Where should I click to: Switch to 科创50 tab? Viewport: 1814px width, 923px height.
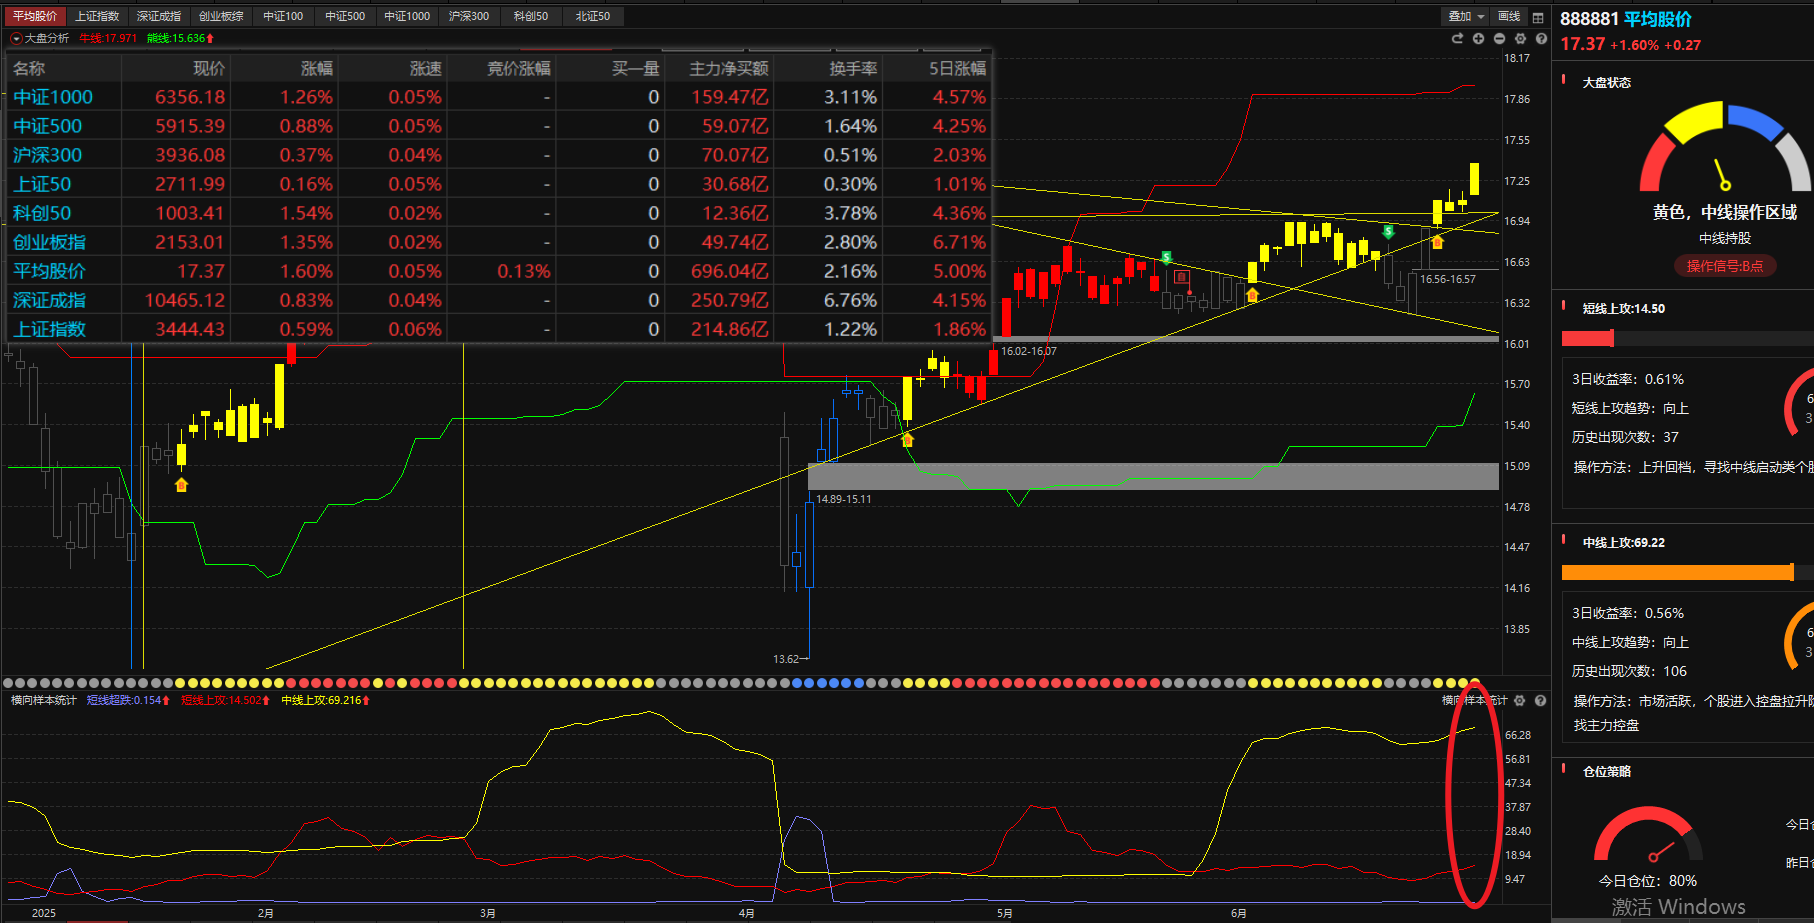pyautogui.click(x=531, y=16)
